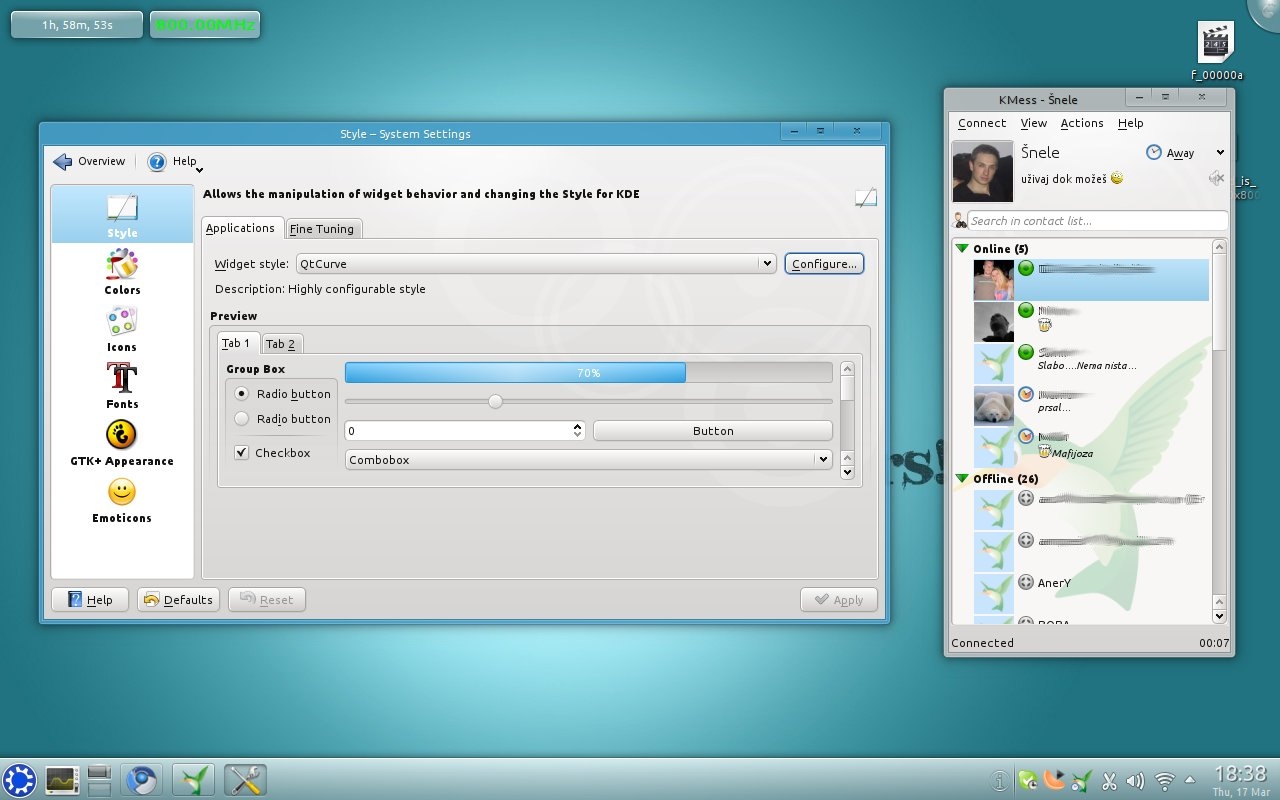The width and height of the screenshot is (1280, 800).
Task: Switch to the upper virtual desktop in pager
Action: pos(99,772)
